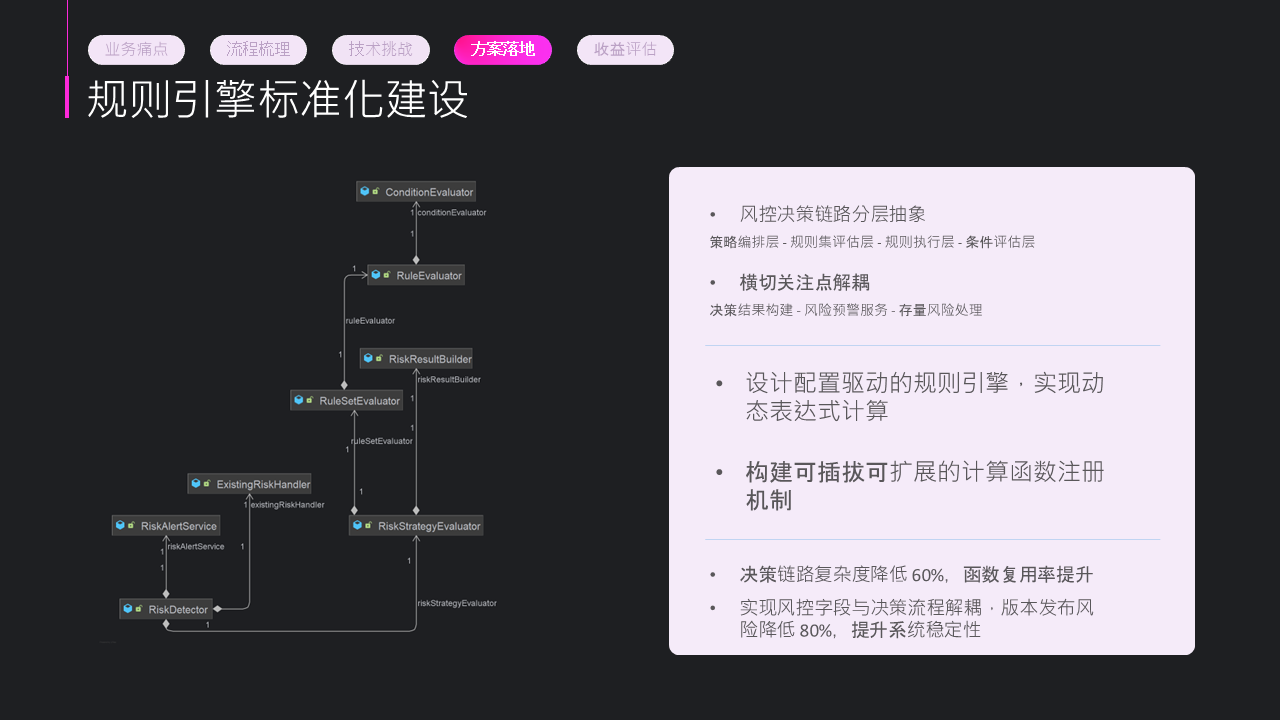Click the bullet 决策链路复杂度降低 60%
Viewport: 1280px width, 720px height.
tap(916, 575)
